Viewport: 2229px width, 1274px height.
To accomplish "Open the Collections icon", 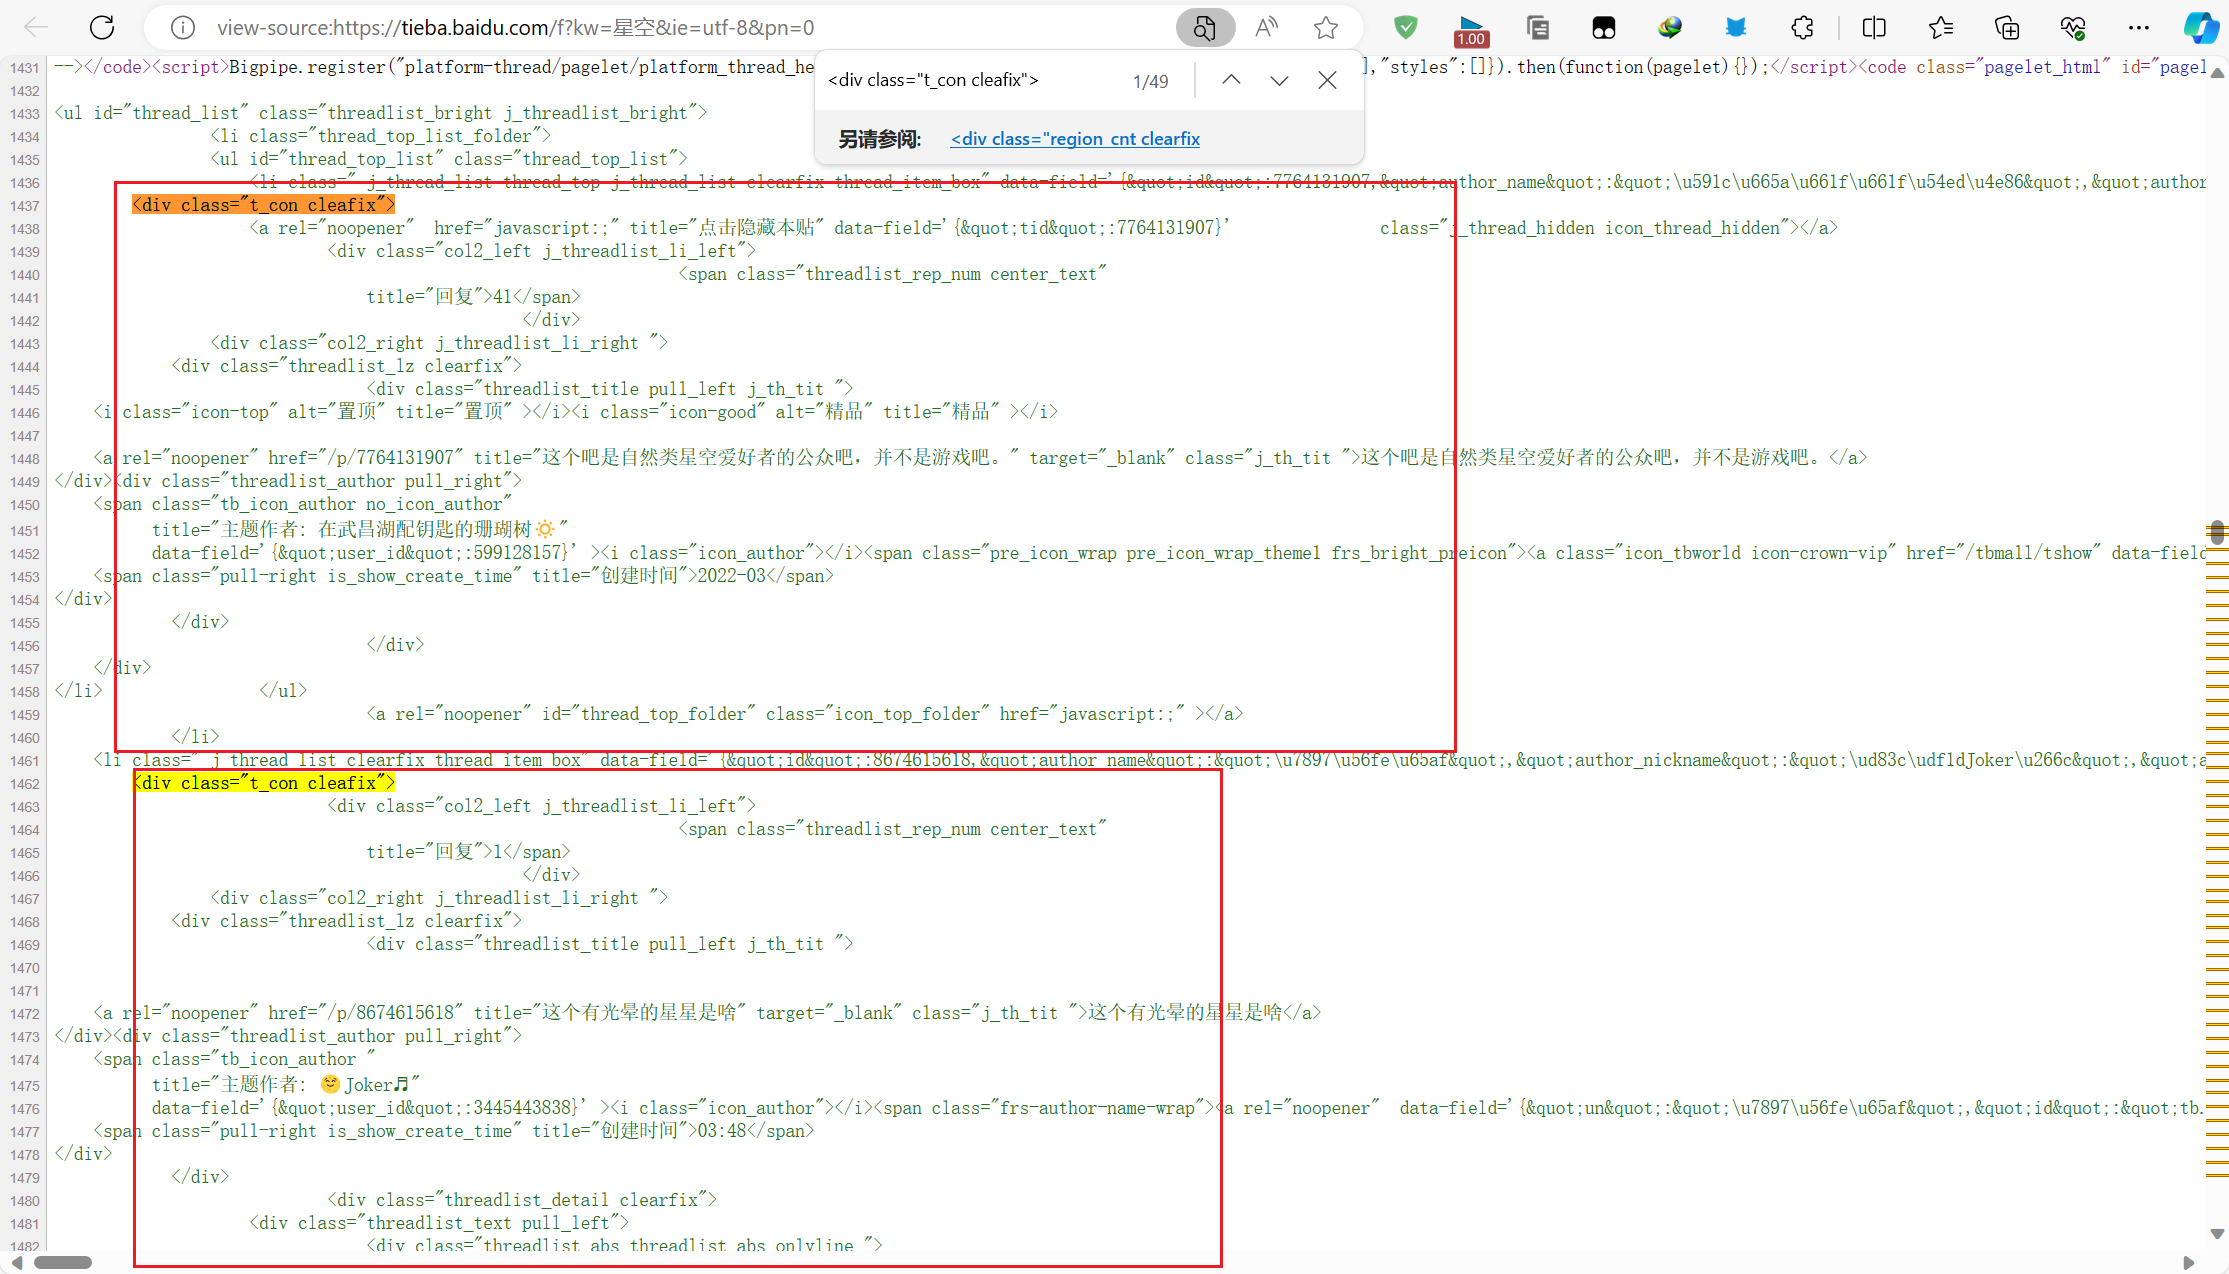I will click(2006, 28).
